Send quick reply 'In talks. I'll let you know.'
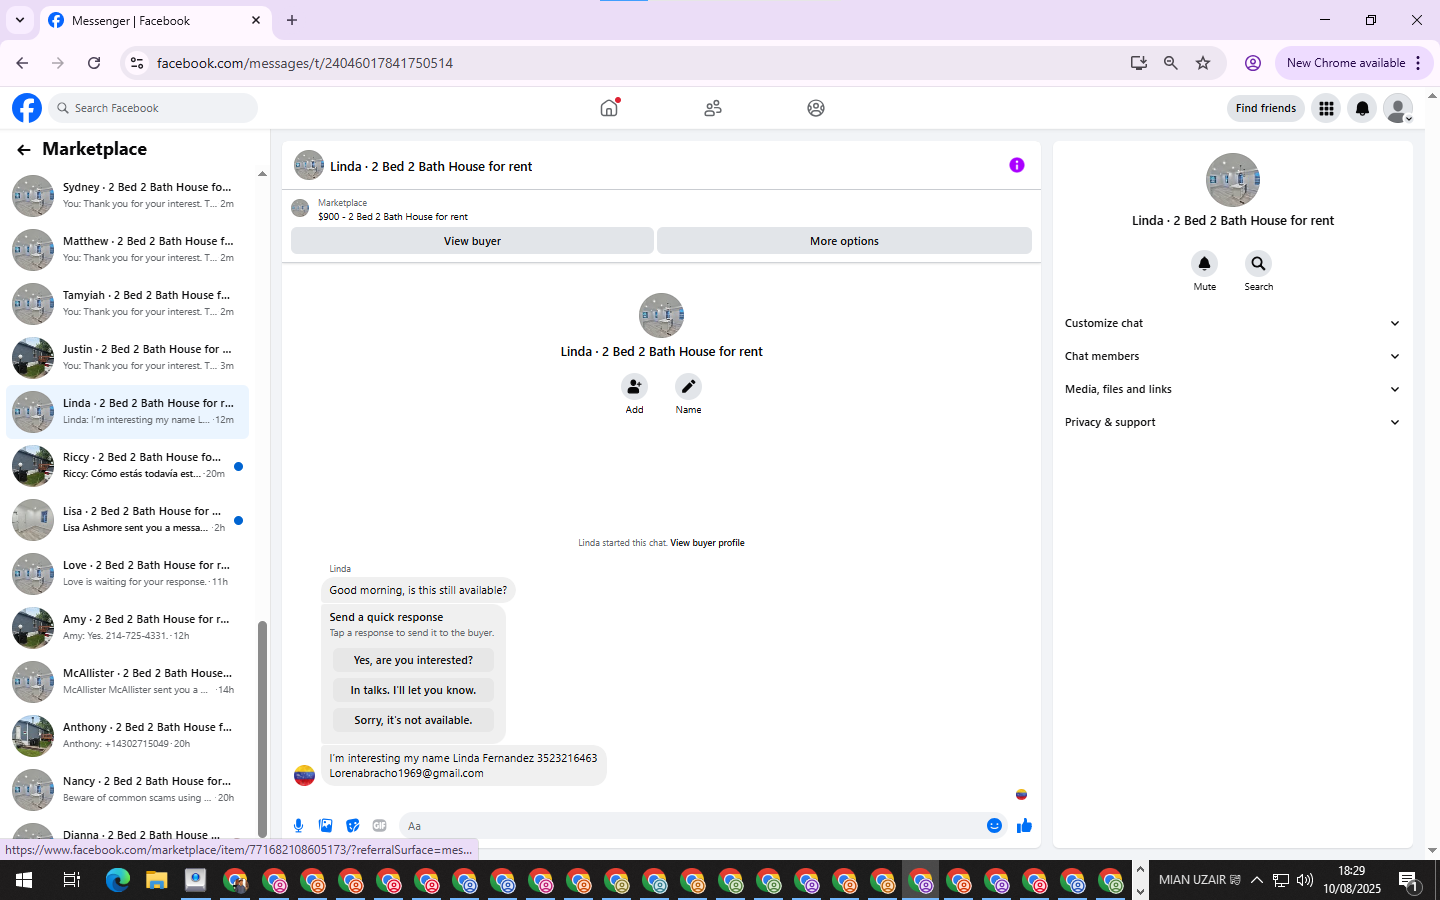 click(x=413, y=690)
